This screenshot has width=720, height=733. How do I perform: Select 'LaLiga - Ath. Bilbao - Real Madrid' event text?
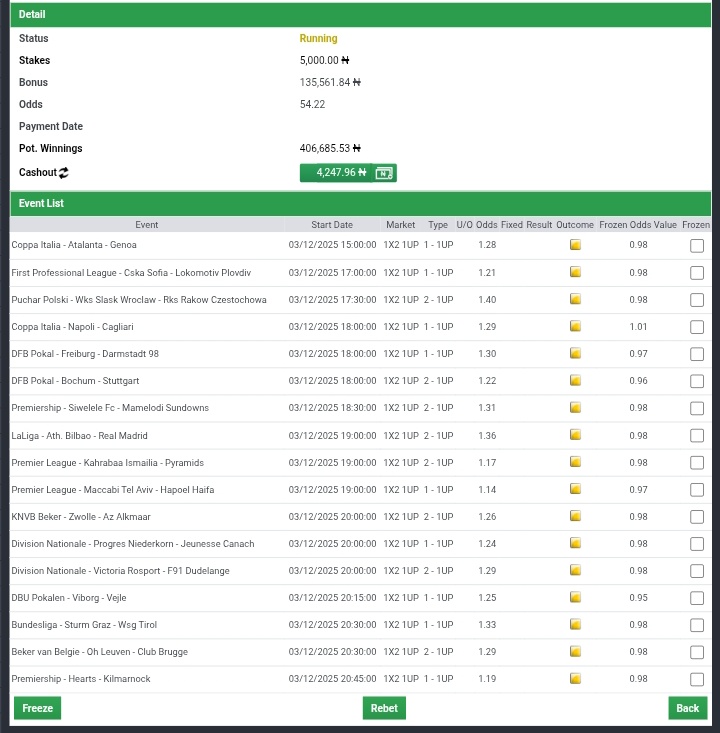(79, 436)
